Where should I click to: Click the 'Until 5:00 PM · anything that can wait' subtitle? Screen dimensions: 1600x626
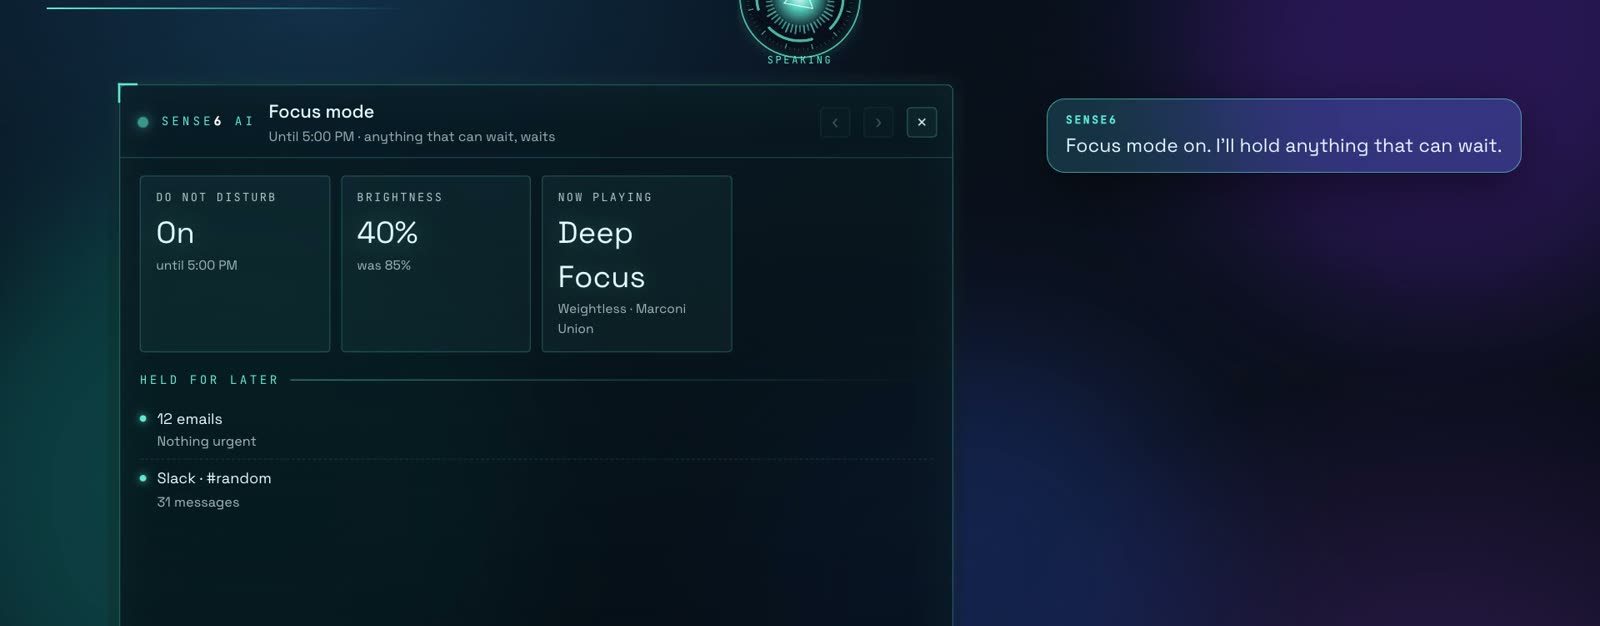click(411, 137)
